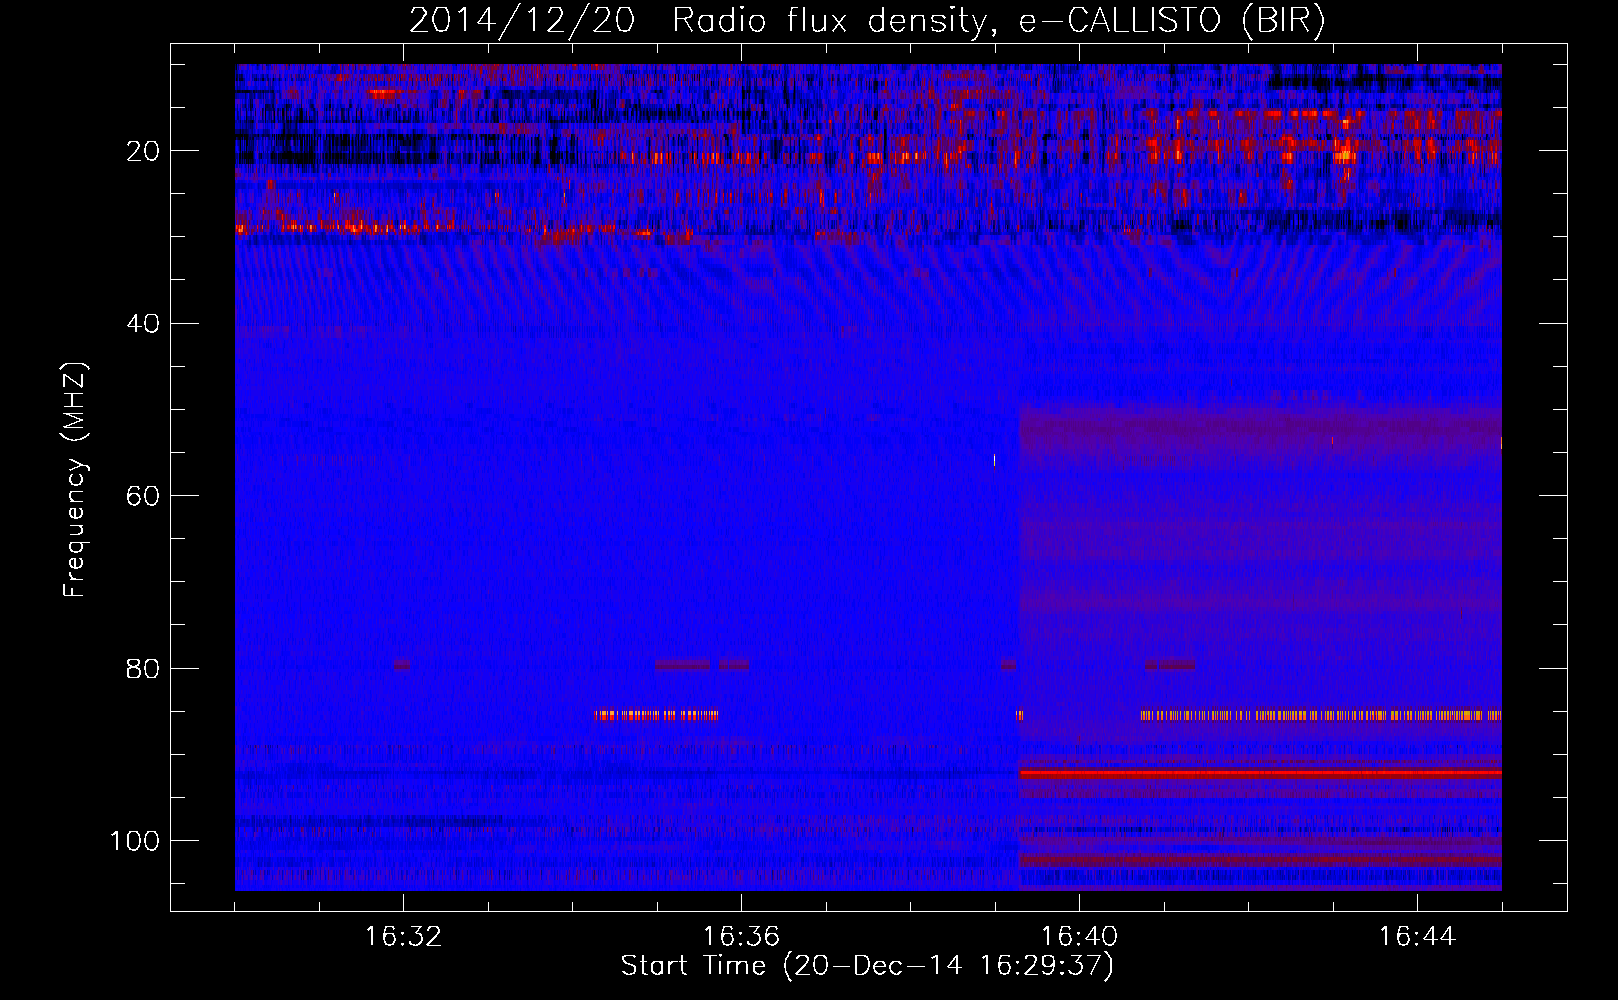Click the 'Frequency (MHZ)' axis label
Viewport: 1618px width, 1000px height.
pyautogui.click(x=75, y=480)
